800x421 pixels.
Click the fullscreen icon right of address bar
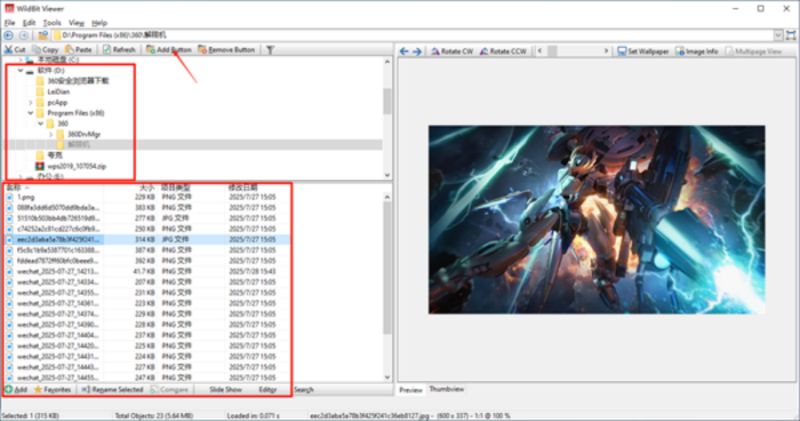pos(791,35)
